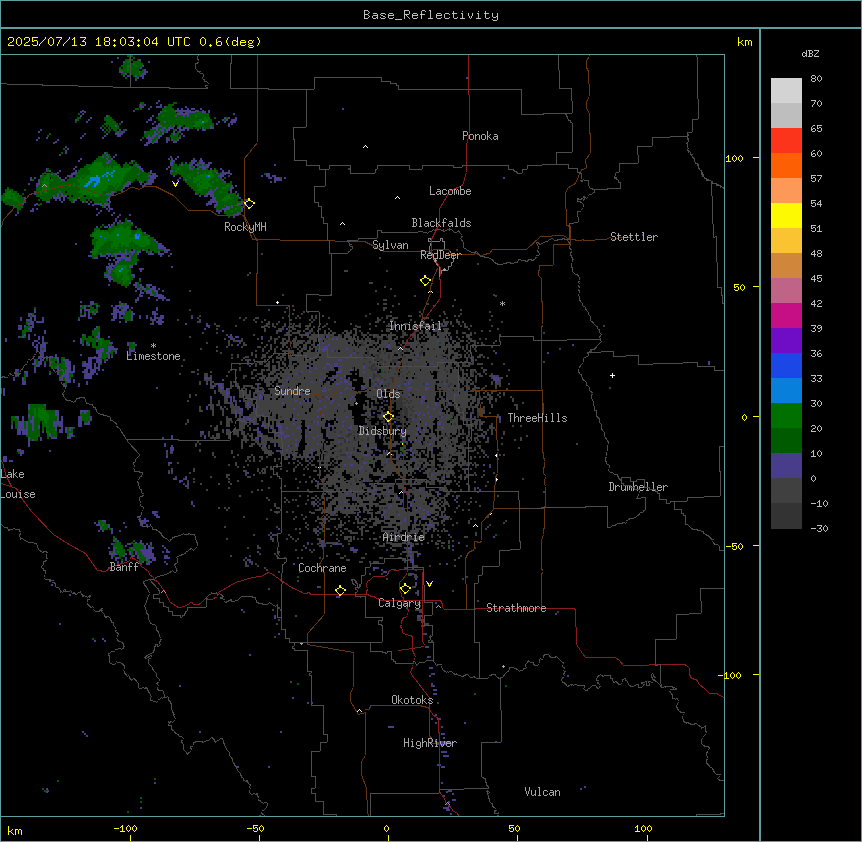Pick the magenta 42–39 dBZ legend swatch
The image size is (862, 842).
tap(786, 315)
